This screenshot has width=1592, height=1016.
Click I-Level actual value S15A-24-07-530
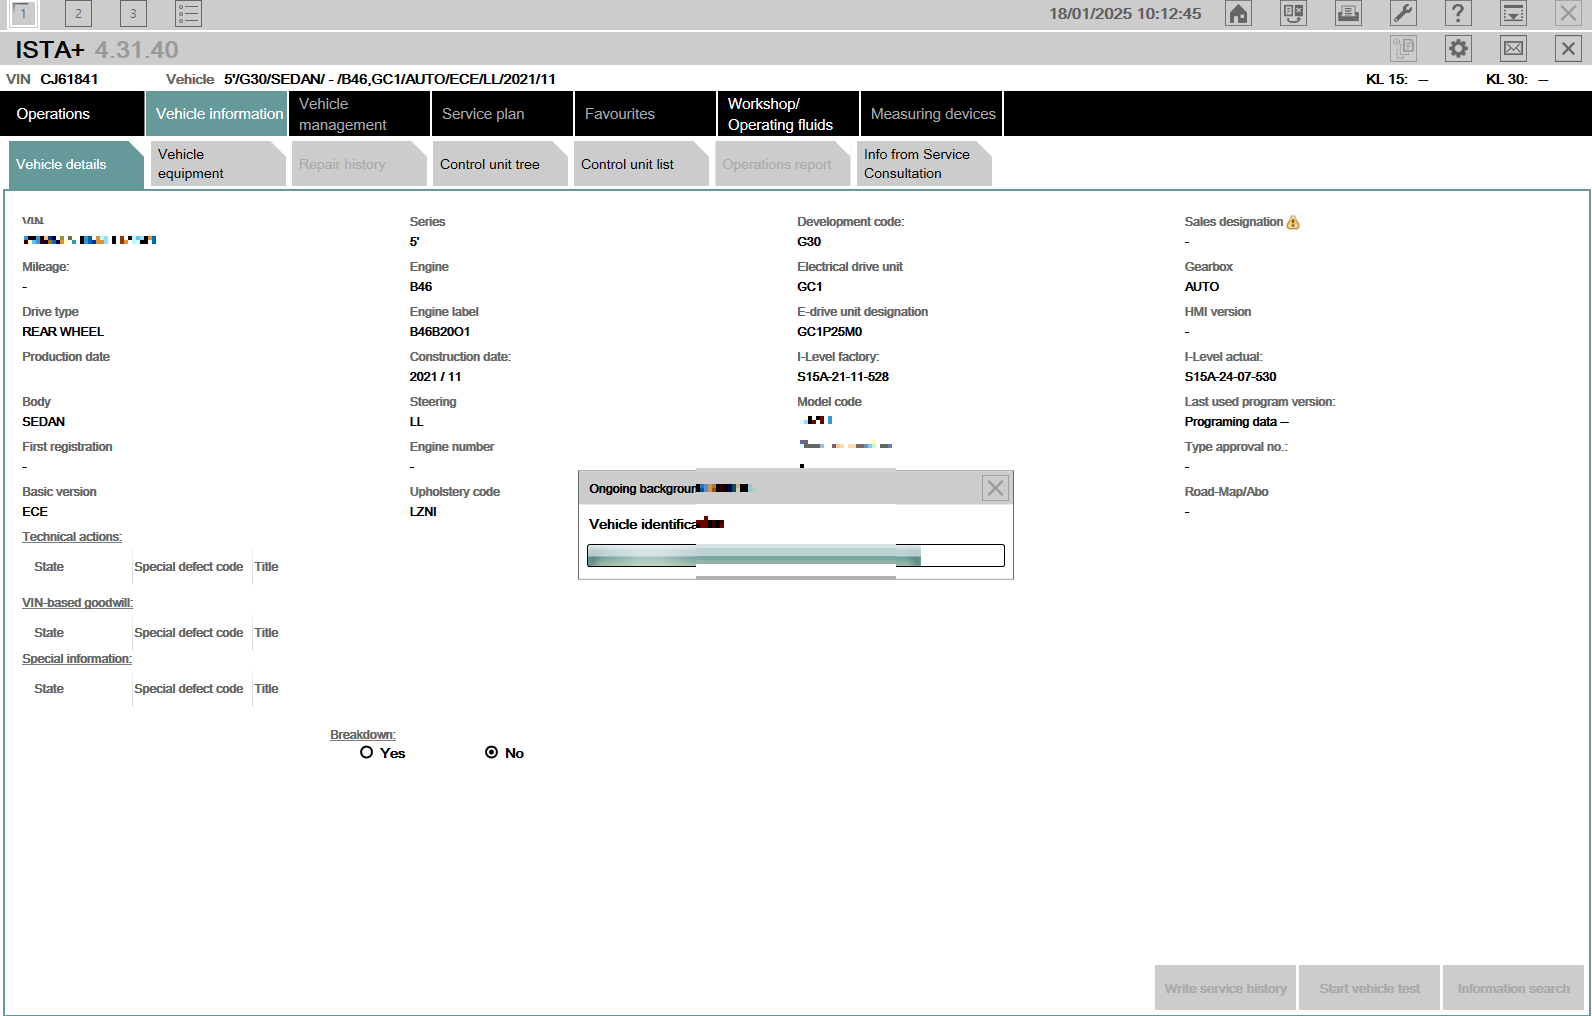click(x=1230, y=377)
